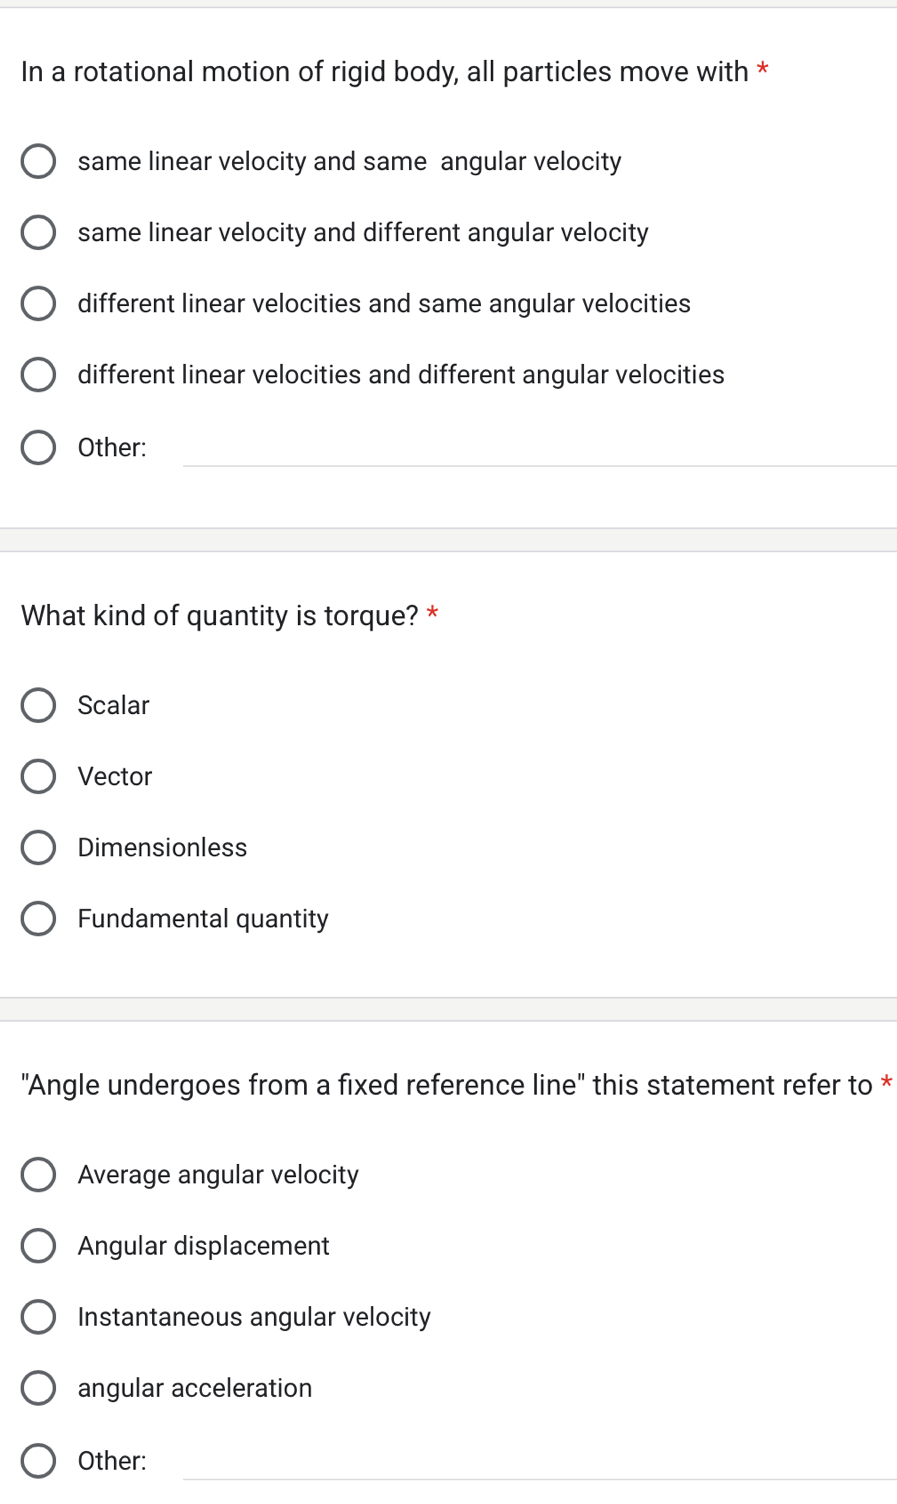Select the Other radio for rotational motion question
The image size is (897, 1504).
coord(38,448)
